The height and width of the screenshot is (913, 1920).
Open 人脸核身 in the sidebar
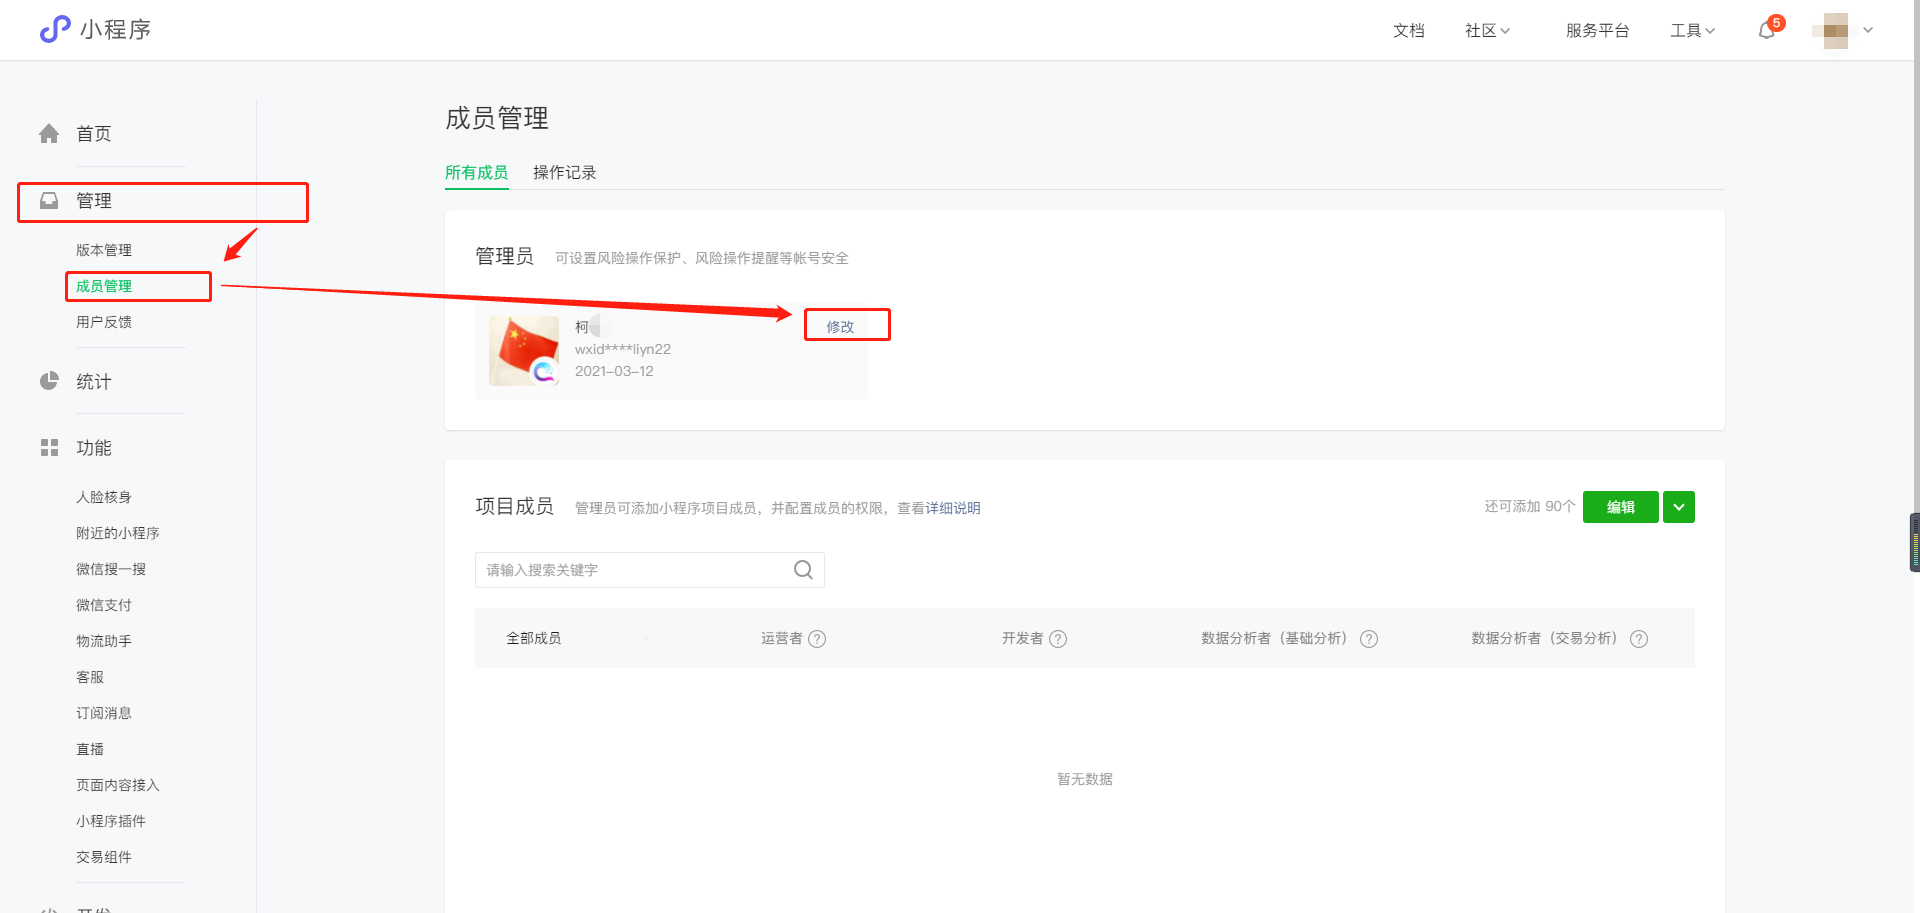point(104,497)
